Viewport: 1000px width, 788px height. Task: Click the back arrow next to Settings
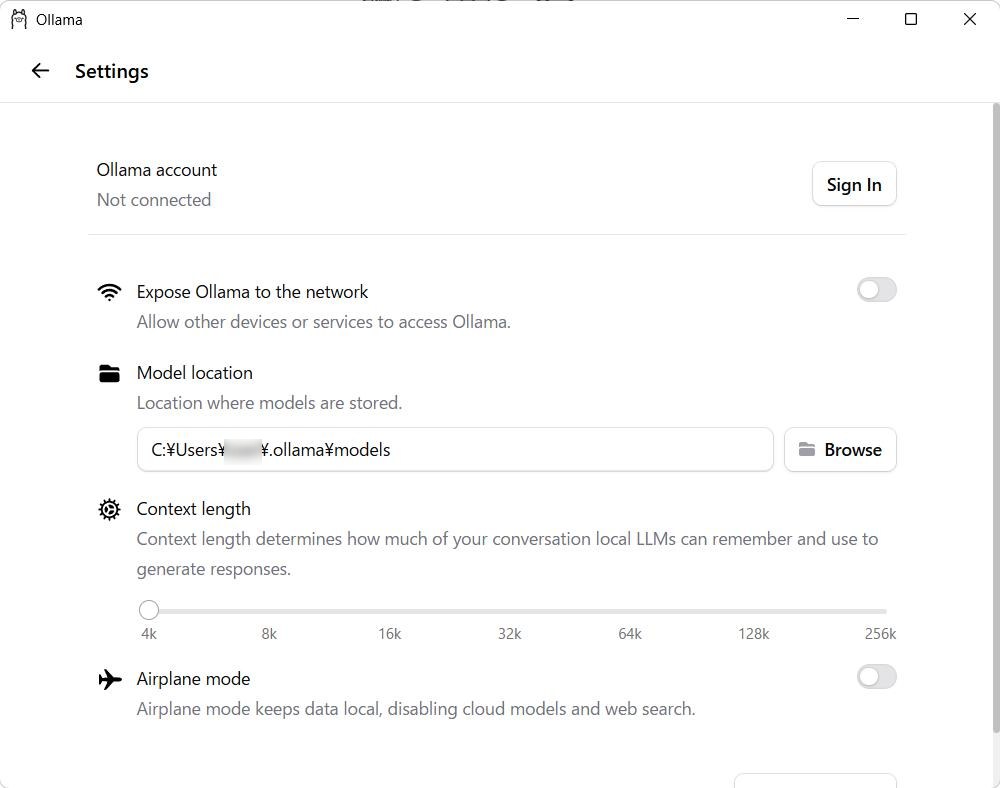coord(40,71)
